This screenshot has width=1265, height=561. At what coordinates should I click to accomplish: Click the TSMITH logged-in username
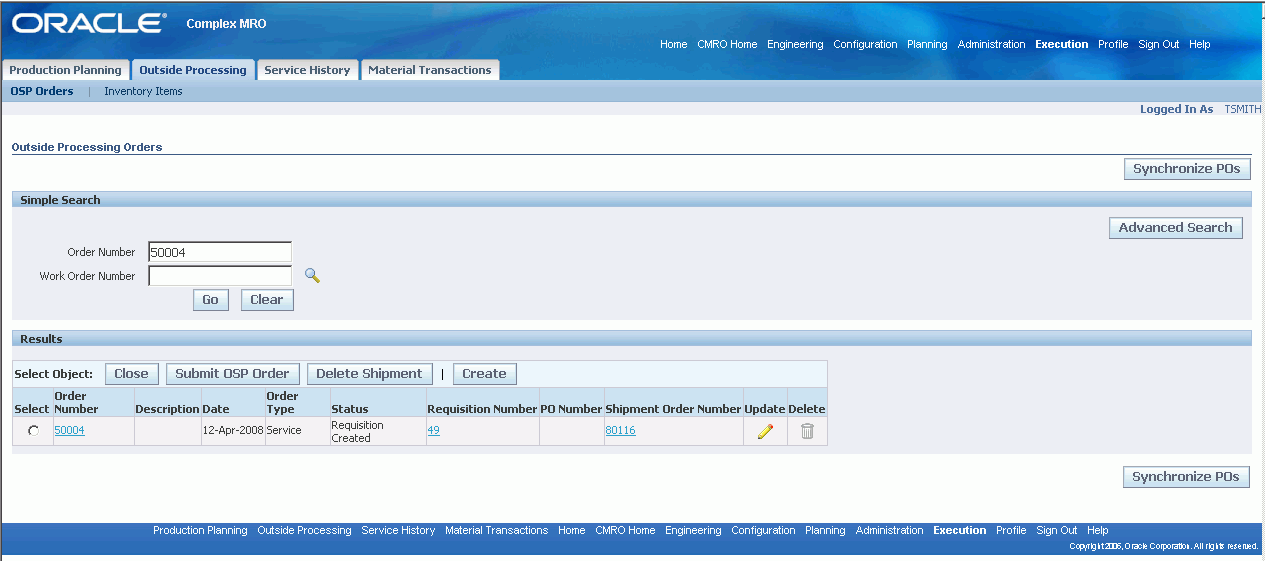[1242, 109]
